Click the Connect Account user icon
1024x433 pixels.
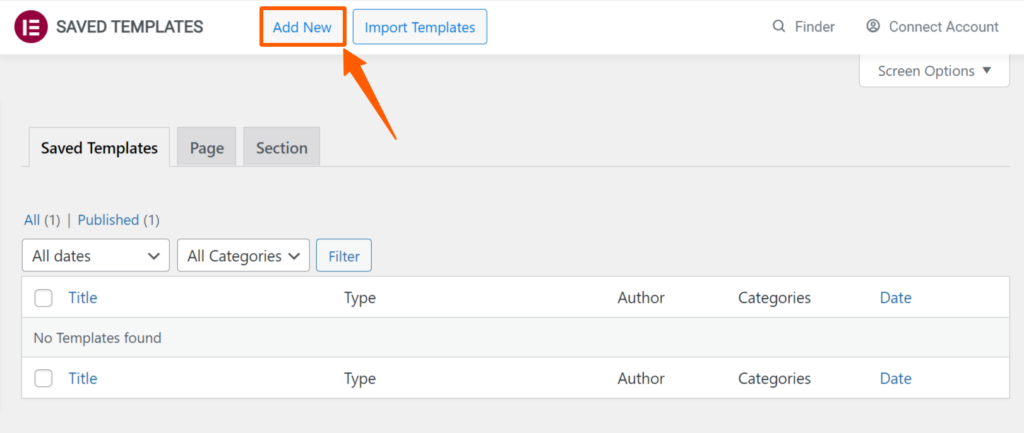coord(872,26)
